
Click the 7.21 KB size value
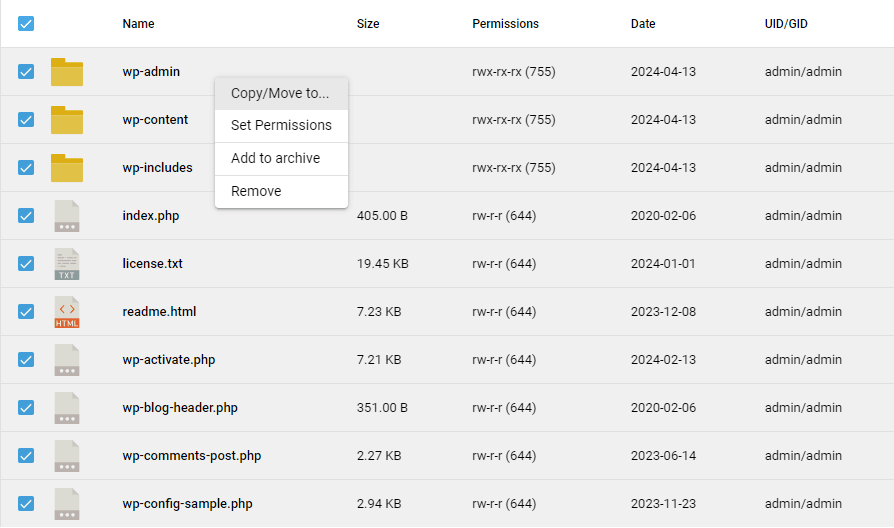click(379, 360)
